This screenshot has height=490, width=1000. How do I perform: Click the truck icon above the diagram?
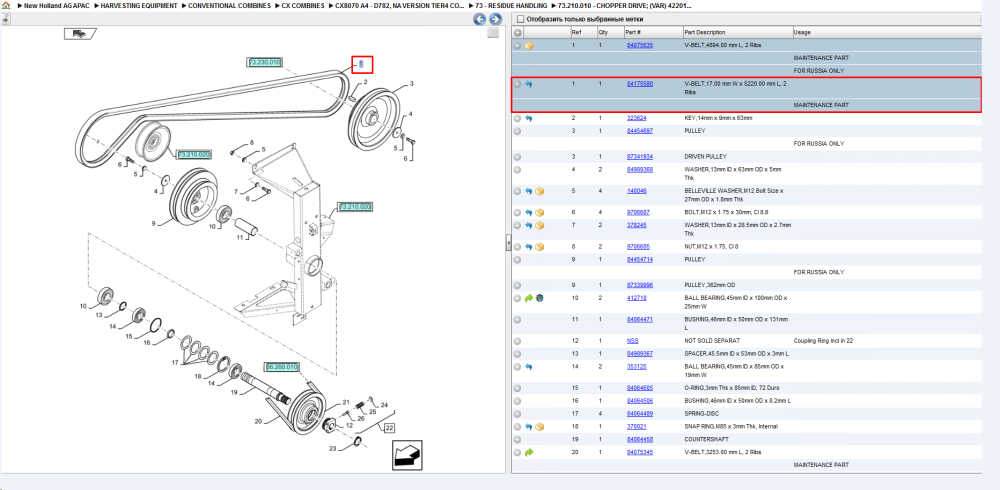pyautogui.click(x=80, y=34)
